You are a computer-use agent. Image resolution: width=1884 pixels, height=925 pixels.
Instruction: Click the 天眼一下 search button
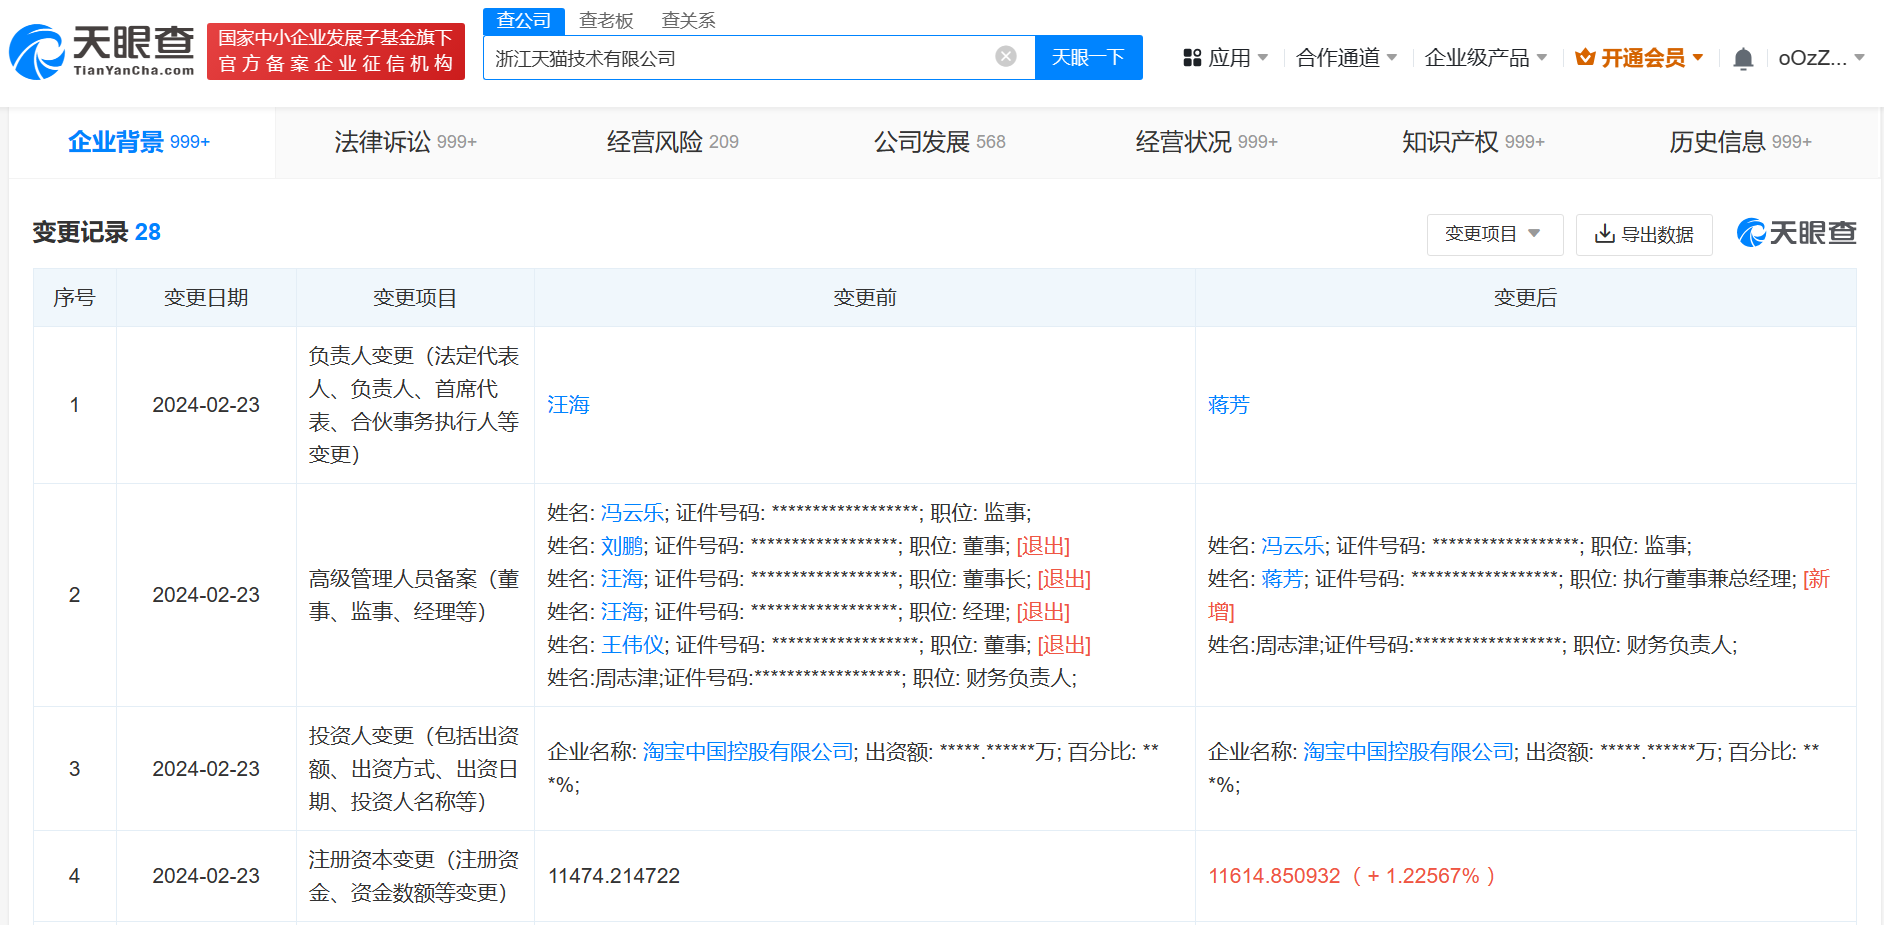(1088, 57)
